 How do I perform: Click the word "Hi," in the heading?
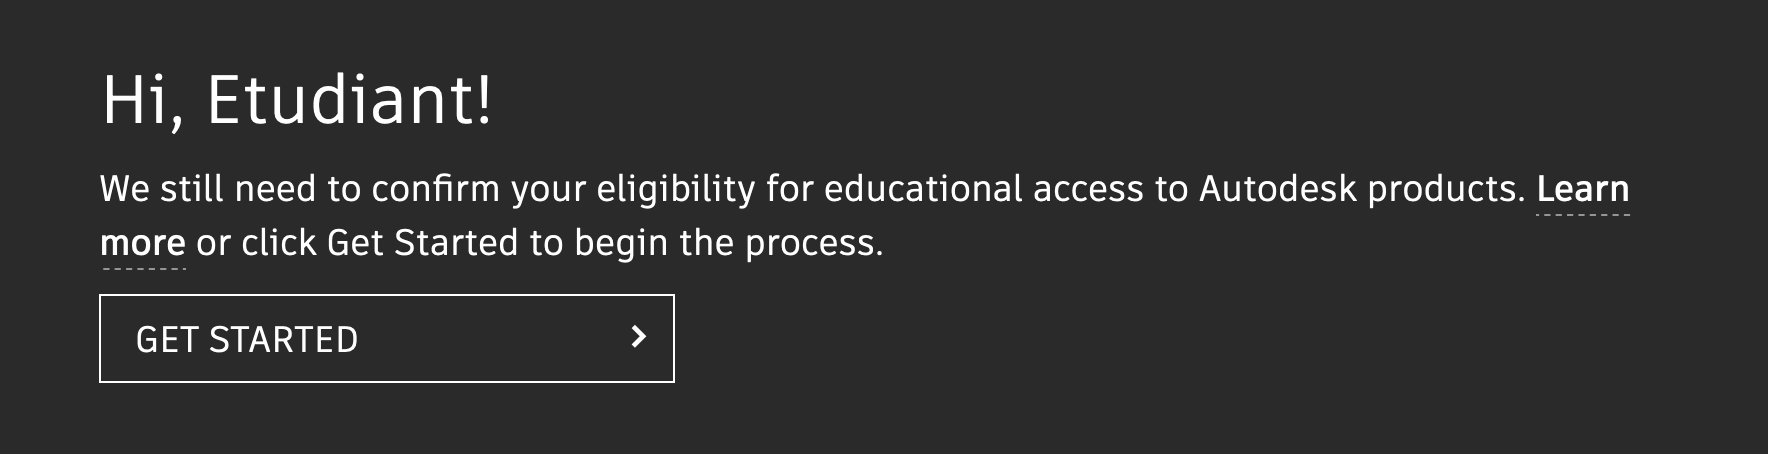143,101
